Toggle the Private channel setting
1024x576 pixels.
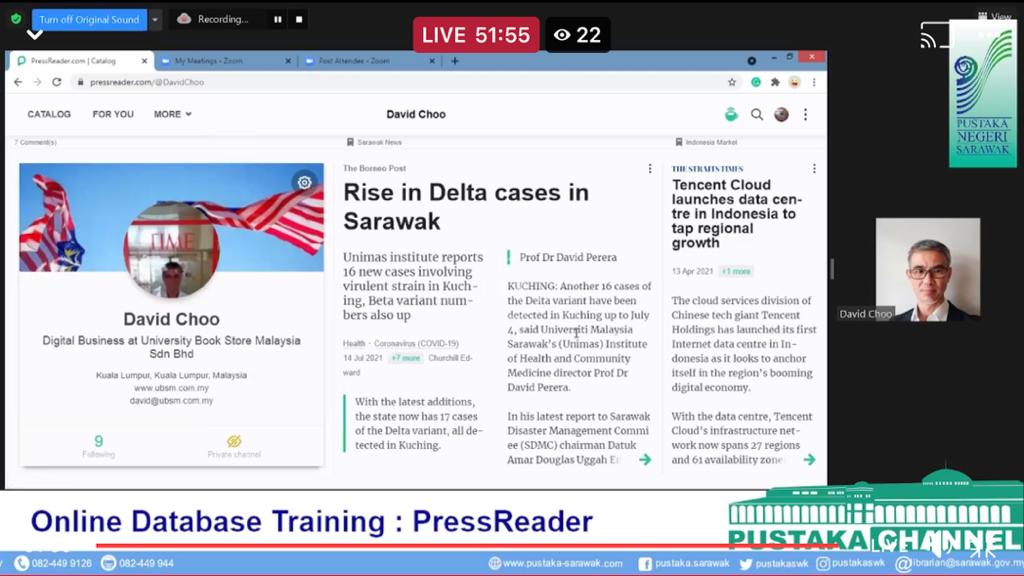click(234, 446)
